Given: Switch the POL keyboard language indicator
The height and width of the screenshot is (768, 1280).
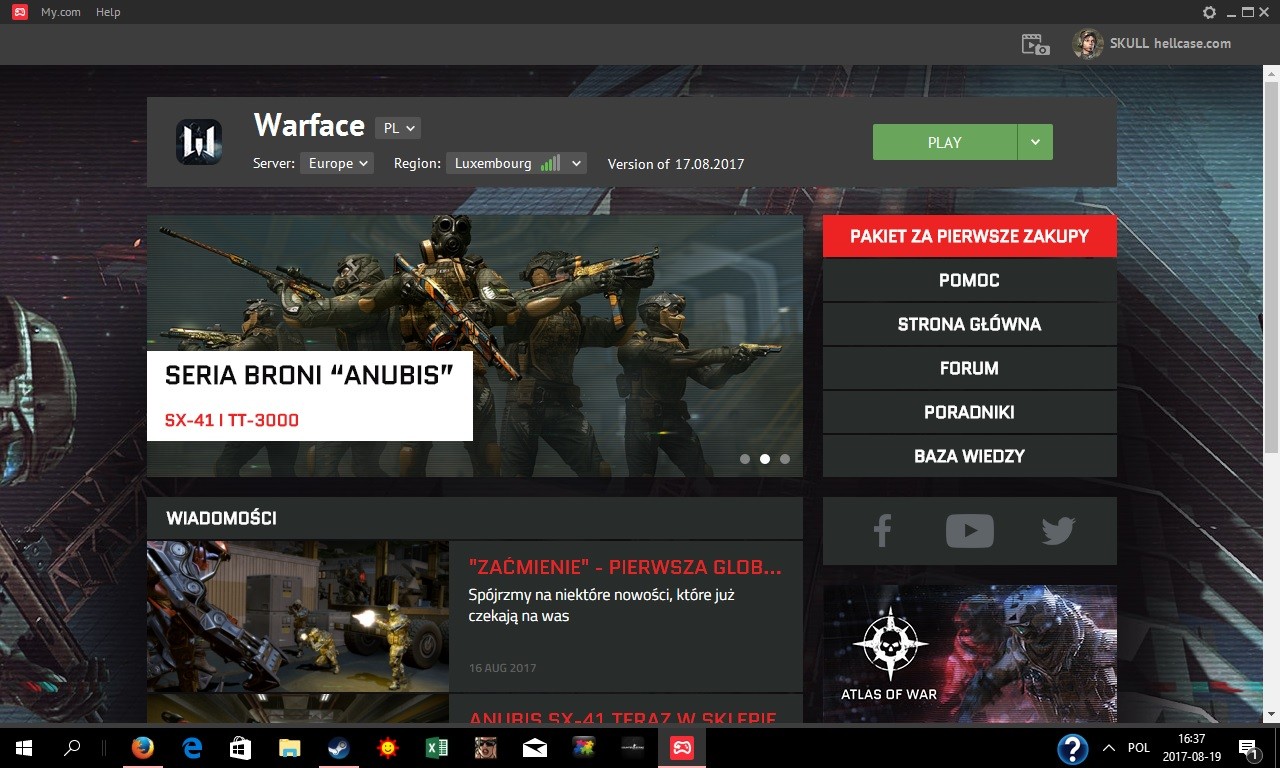Looking at the screenshot, I should point(1139,747).
